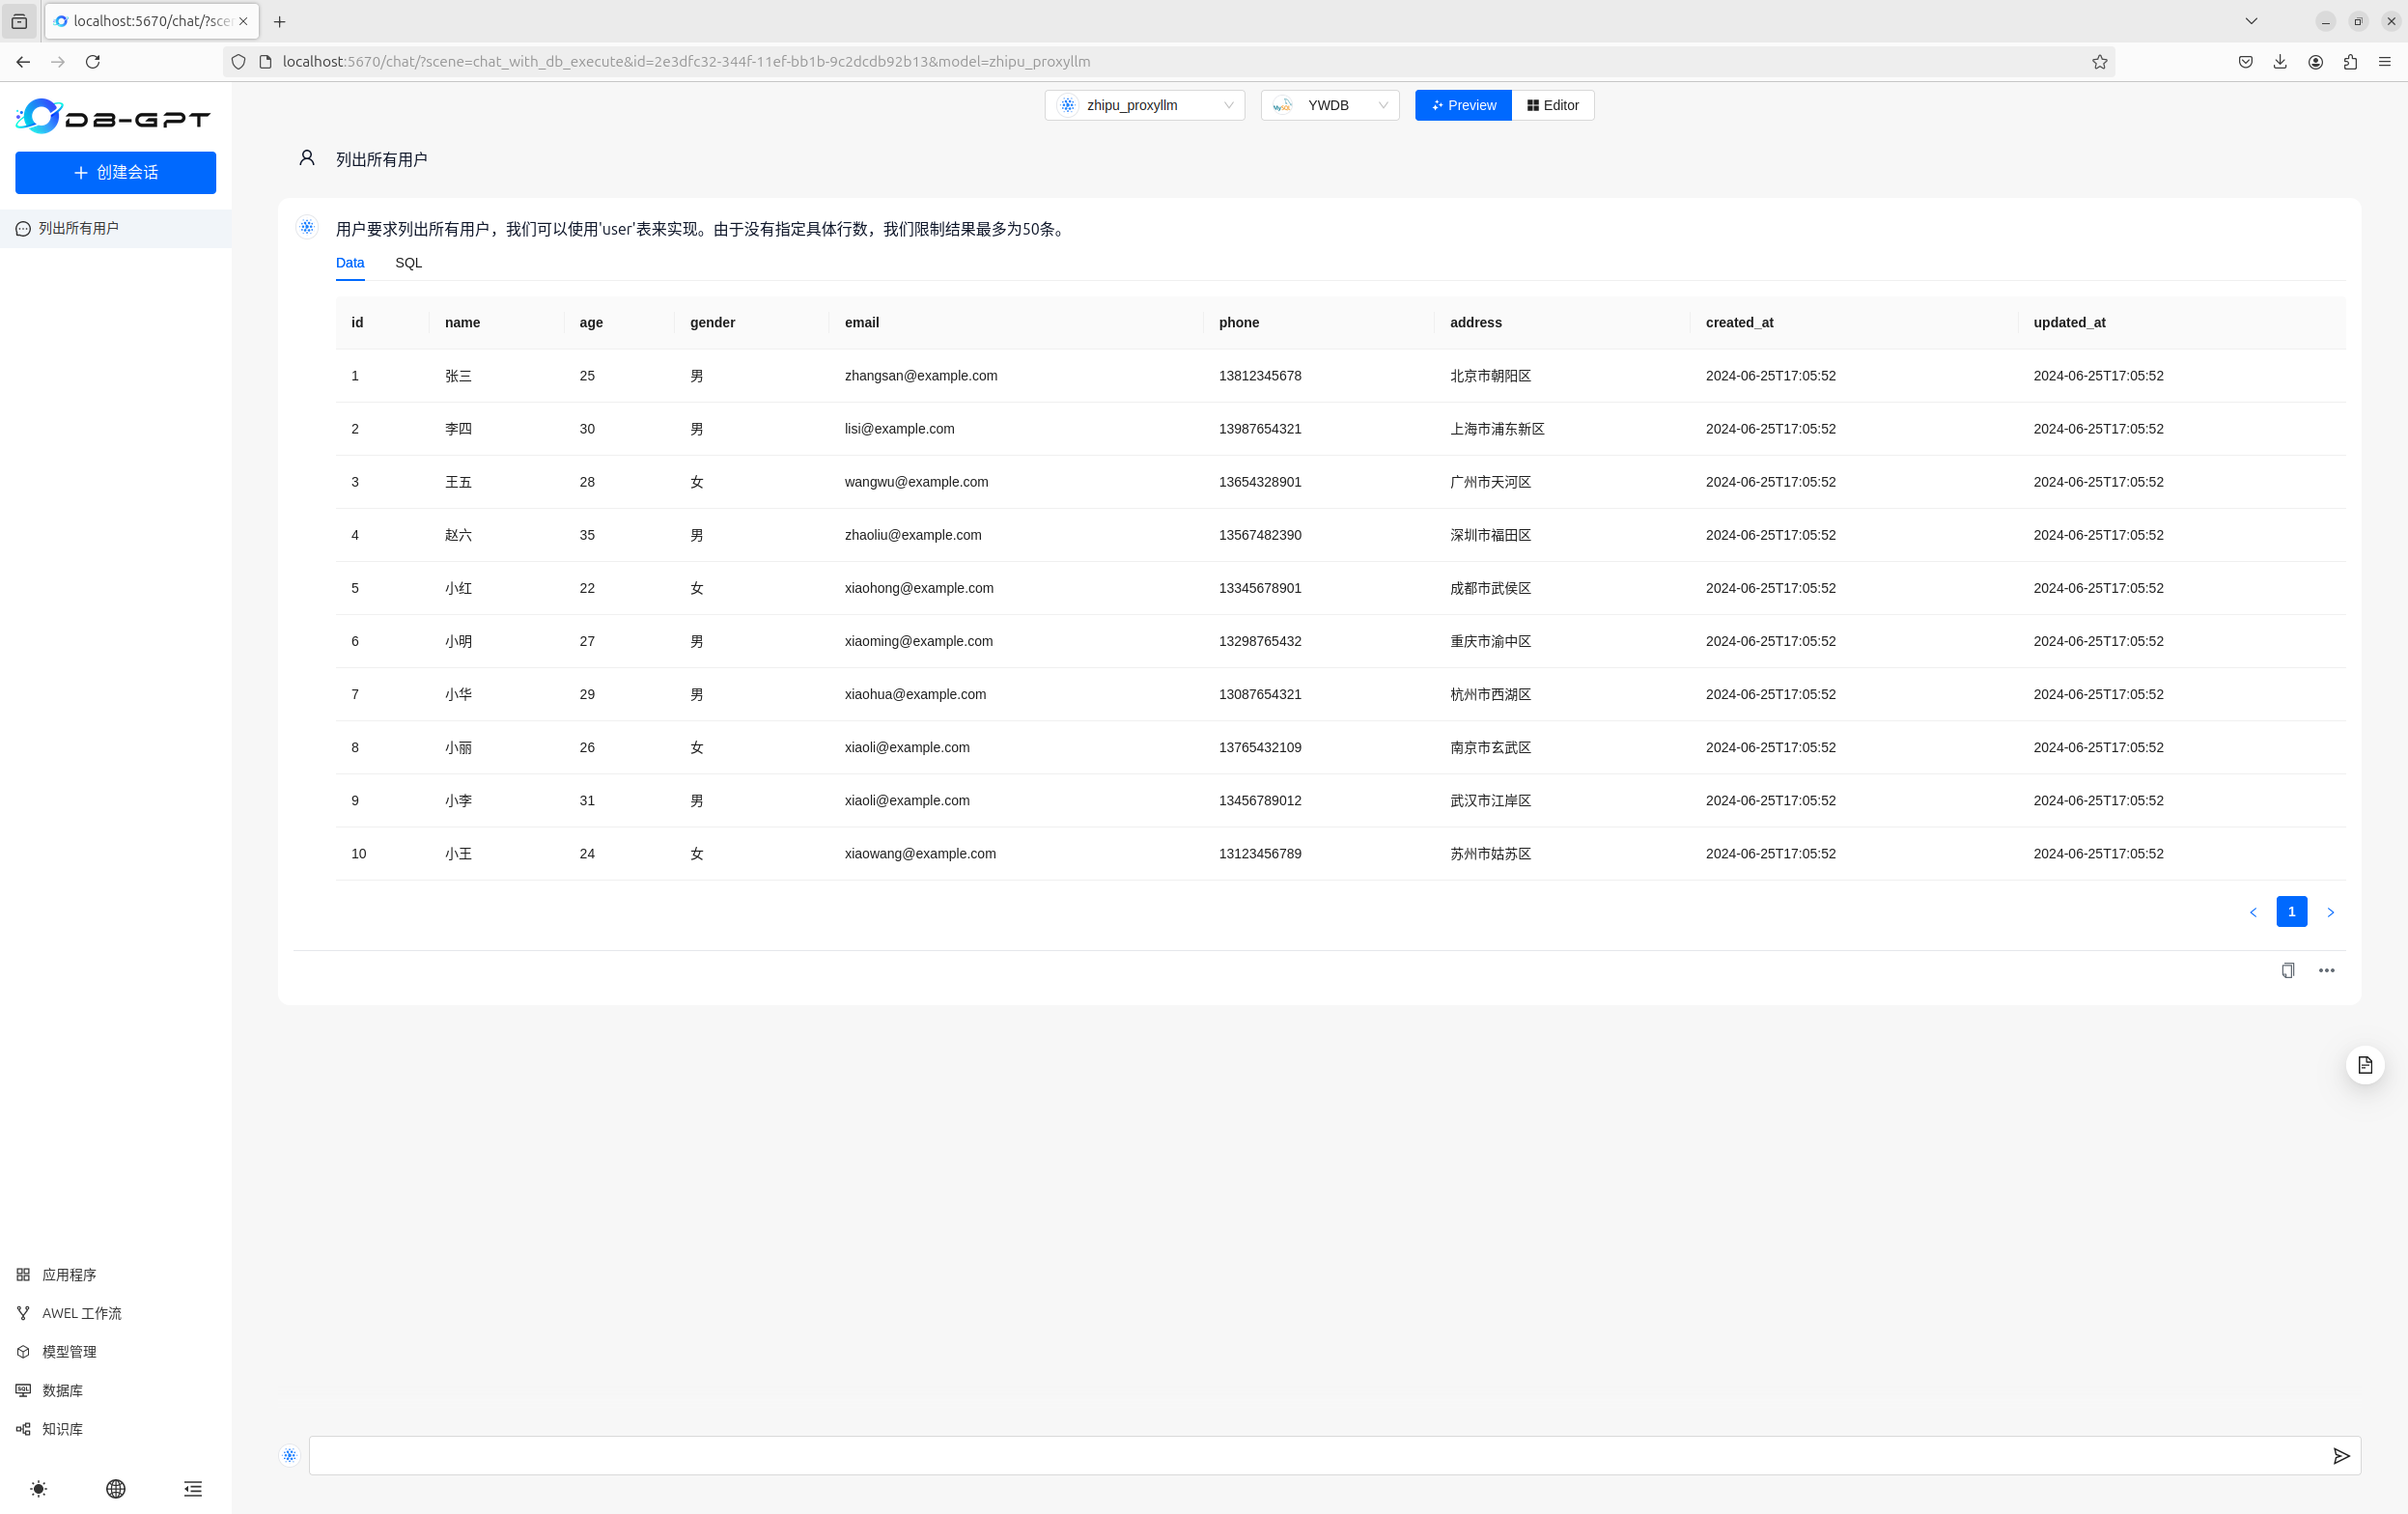The image size is (2408, 1514).
Task: Expand the YWDB database dropdown
Action: pos(1329,105)
